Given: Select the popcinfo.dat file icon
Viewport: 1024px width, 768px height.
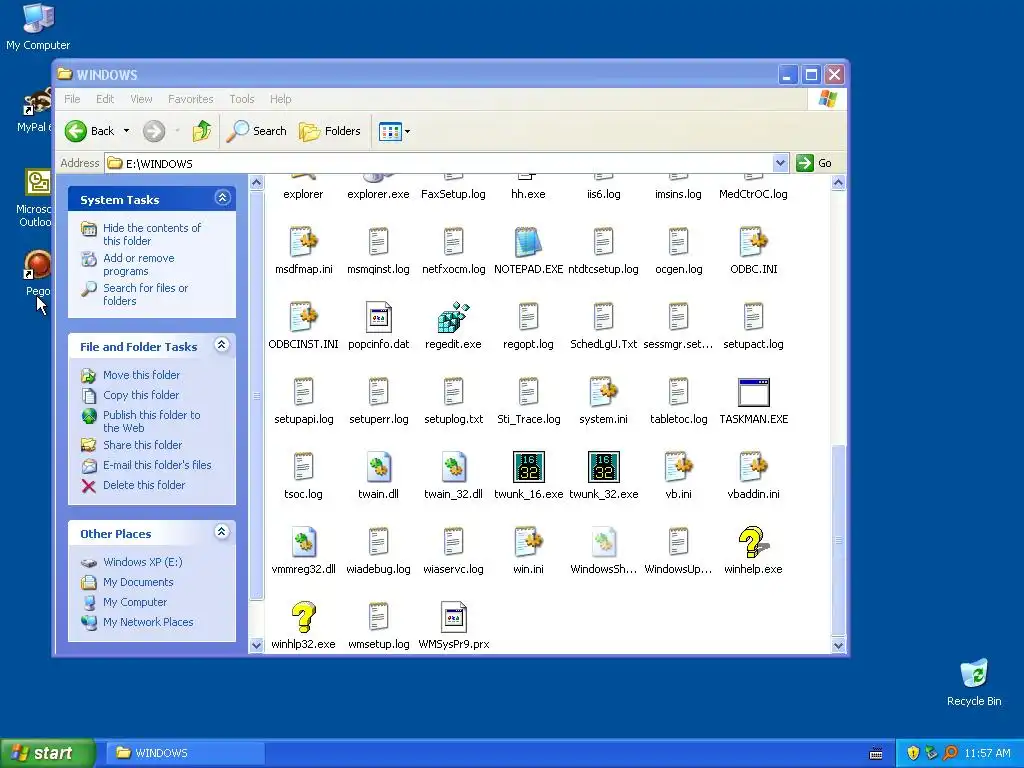Looking at the screenshot, I should pos(378,317).
